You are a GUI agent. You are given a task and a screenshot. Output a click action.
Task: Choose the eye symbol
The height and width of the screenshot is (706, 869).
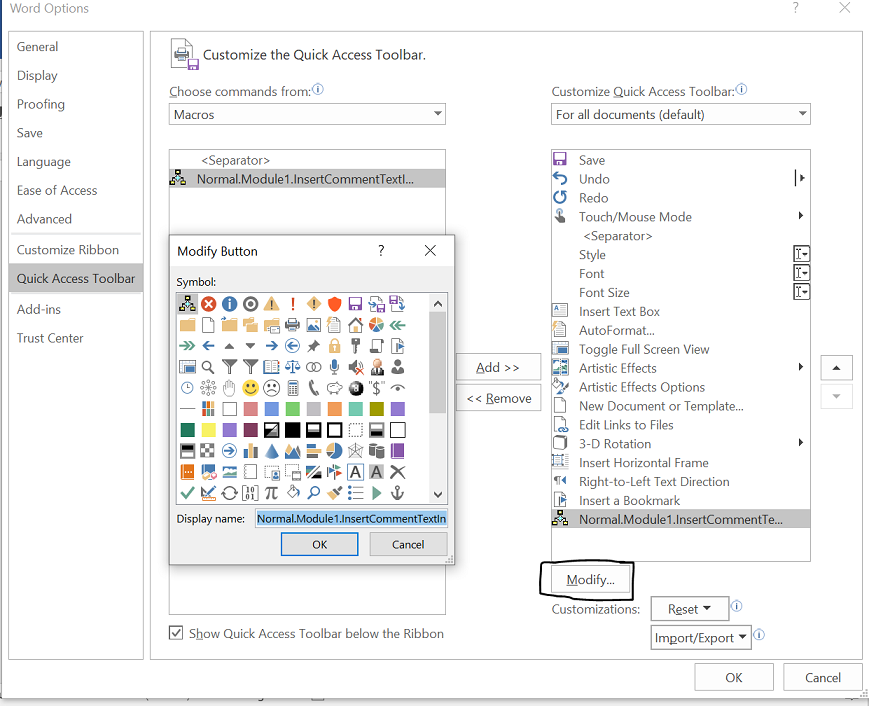397,388
